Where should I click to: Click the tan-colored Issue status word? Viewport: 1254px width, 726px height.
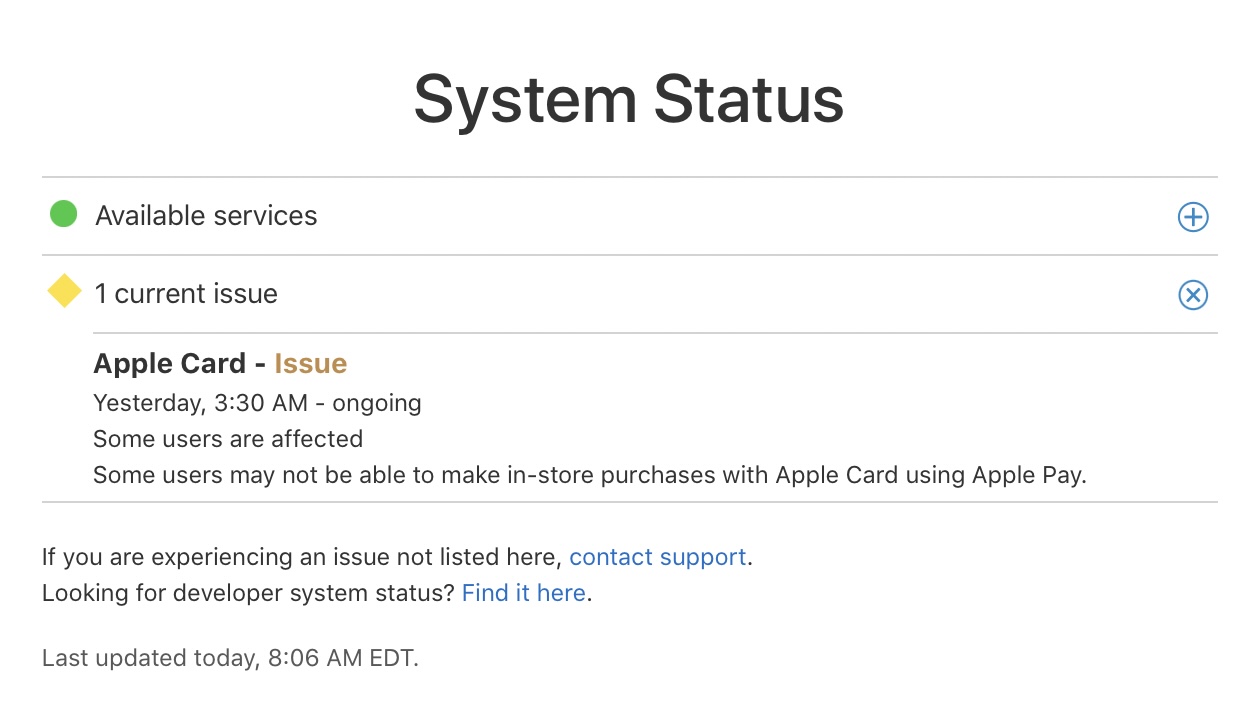(x=310, y=363)
